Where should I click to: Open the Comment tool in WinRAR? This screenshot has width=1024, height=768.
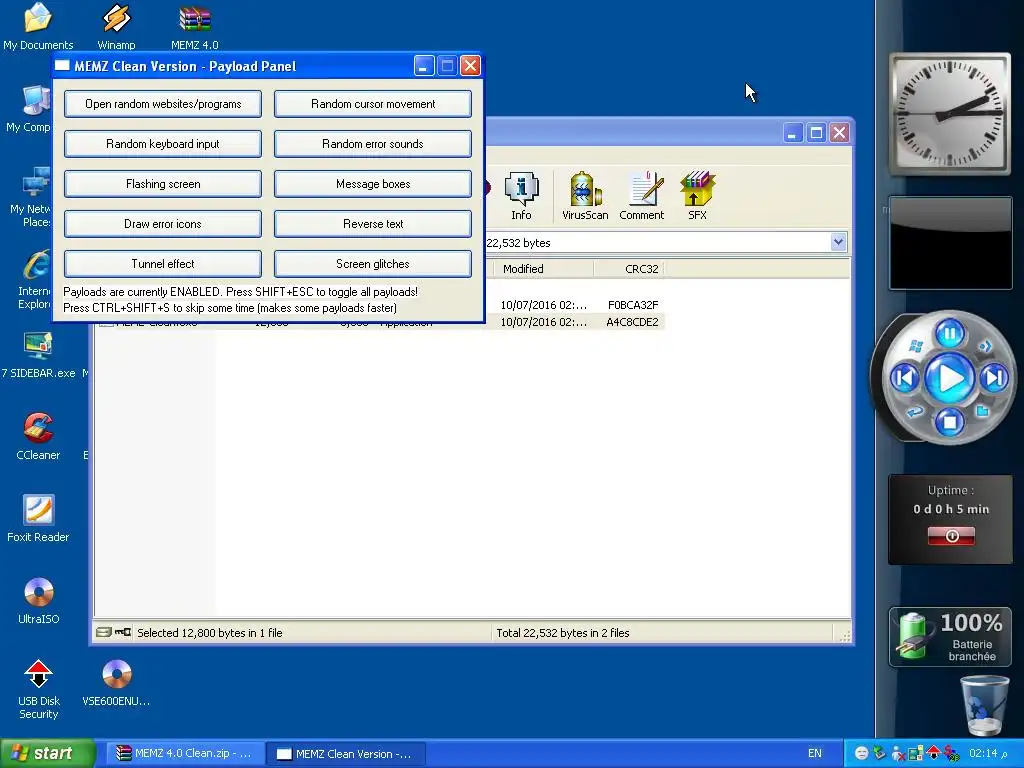tap(641, 196)
